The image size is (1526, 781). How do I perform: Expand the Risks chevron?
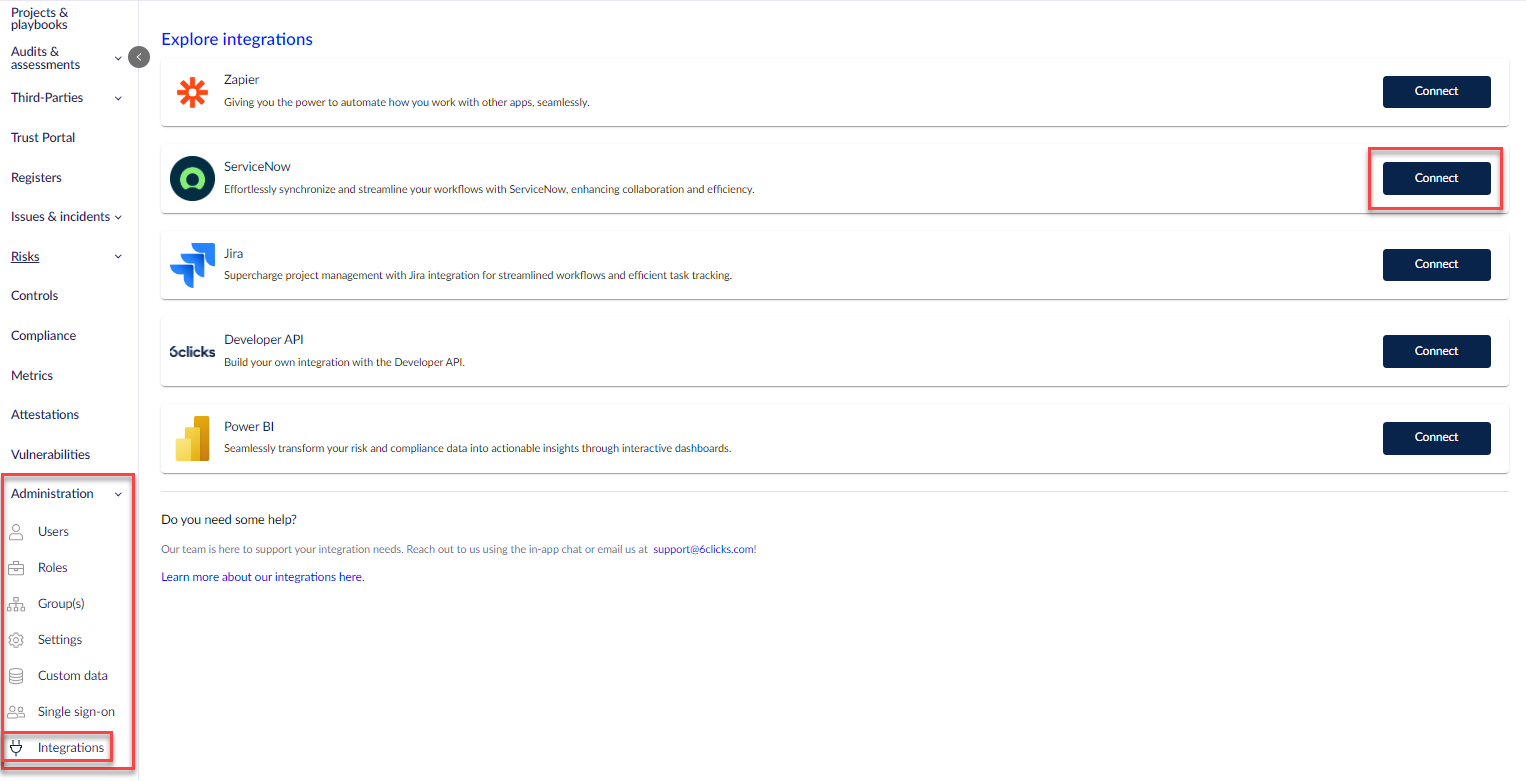(x=118, y=257)
